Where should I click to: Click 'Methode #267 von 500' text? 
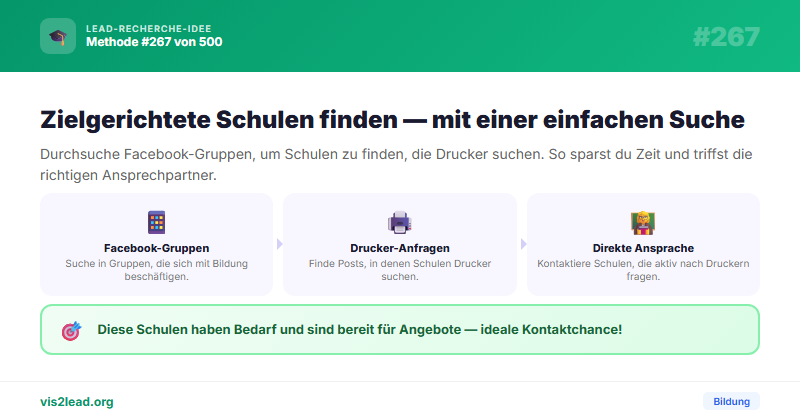pyautogui.click(x=154, y=42)
